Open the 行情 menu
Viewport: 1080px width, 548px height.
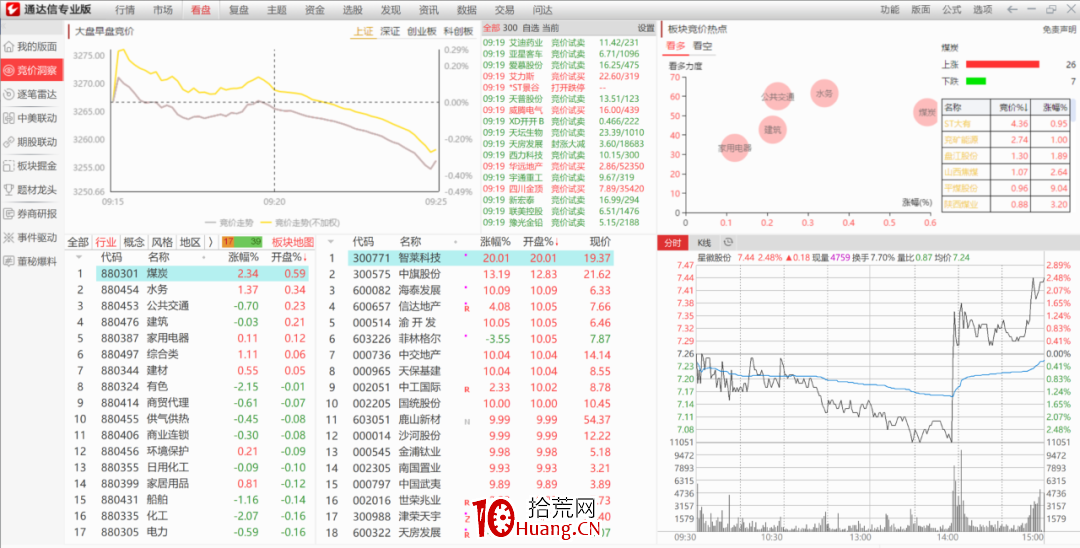(125, 10)
